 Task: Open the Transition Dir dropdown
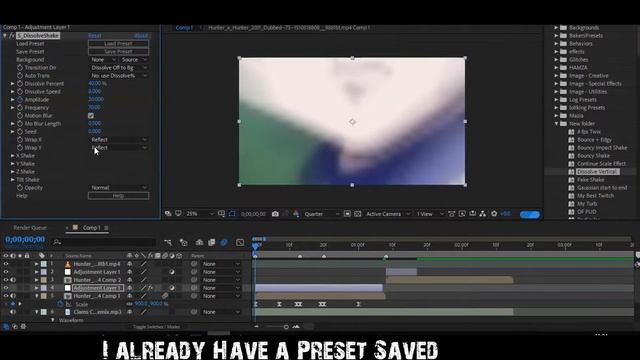click(x=118, y=68)
